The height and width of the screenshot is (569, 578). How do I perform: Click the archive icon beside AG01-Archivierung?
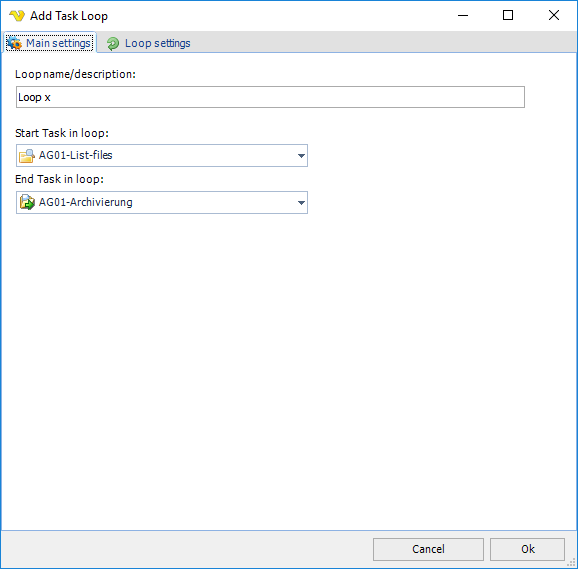tap(27, 202)
